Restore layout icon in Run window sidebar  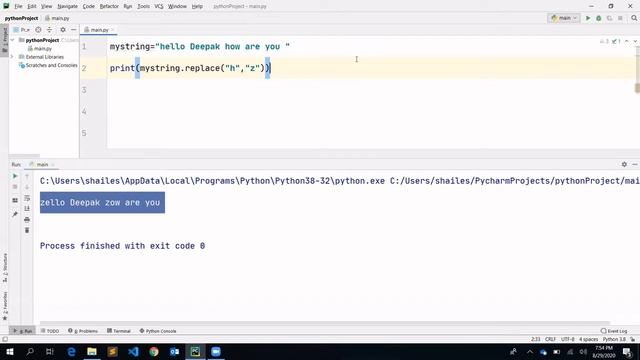click(x=15, y=200)
